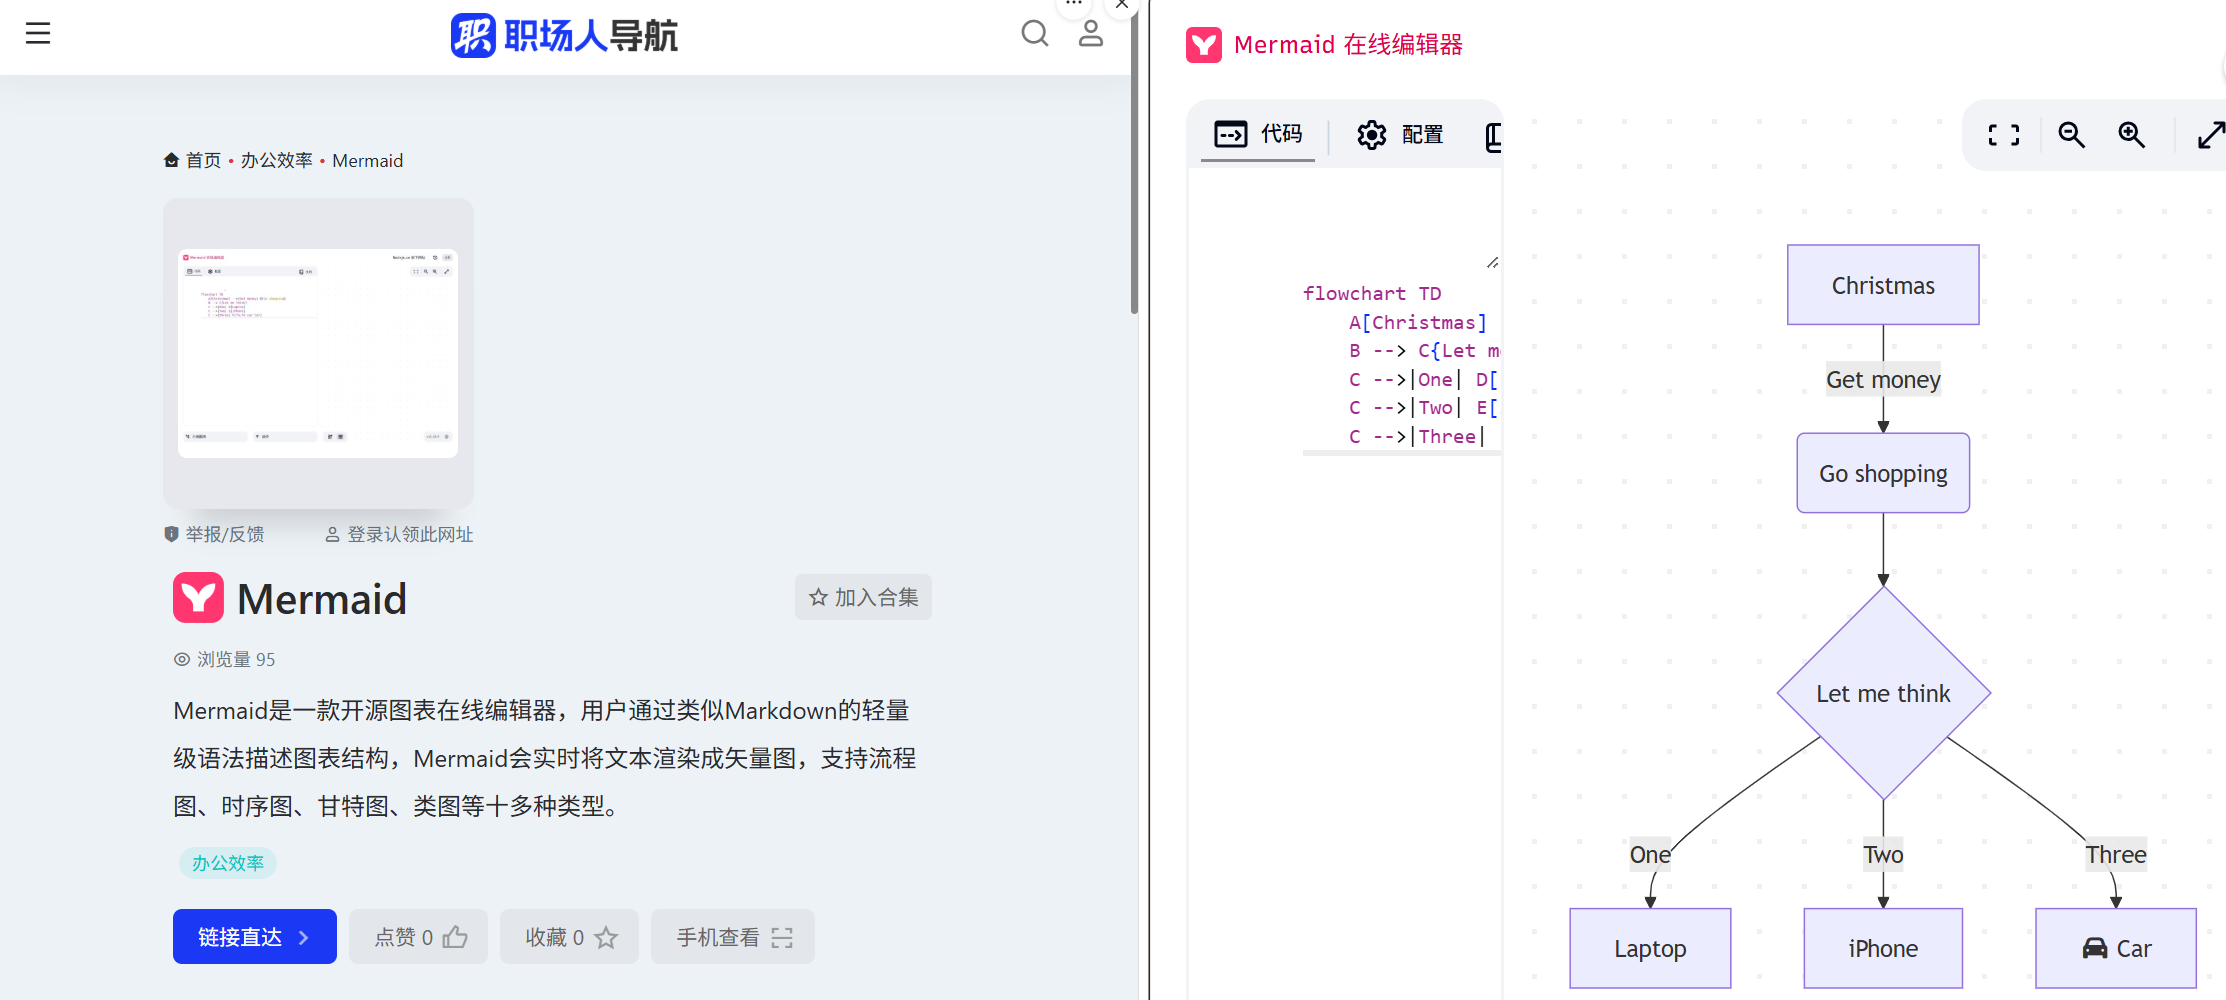Select the 'Go shopping' node
Image resolution: width=2226 pixels, height=1000 pixels.
1883,473
